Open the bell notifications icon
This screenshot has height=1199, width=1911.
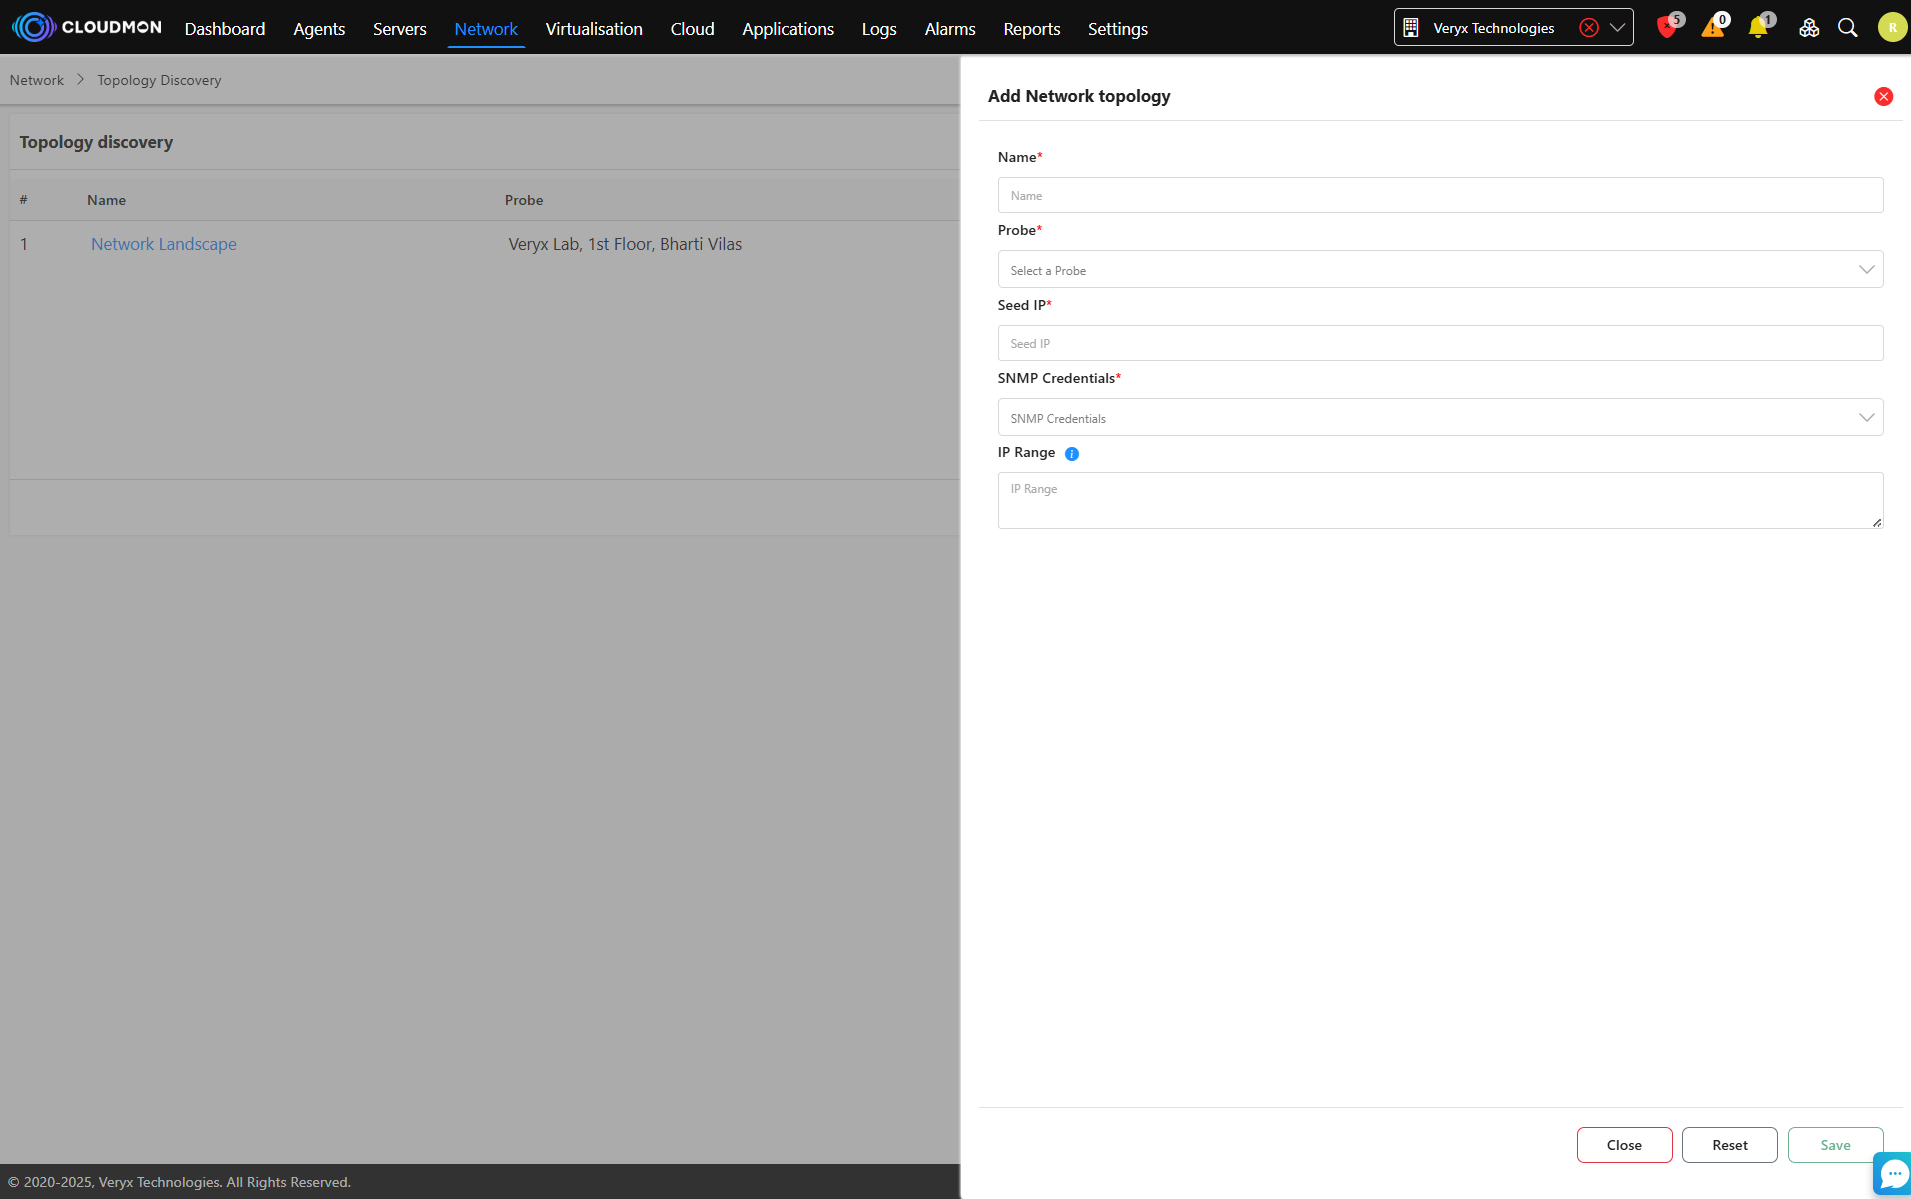point(1758,28)
